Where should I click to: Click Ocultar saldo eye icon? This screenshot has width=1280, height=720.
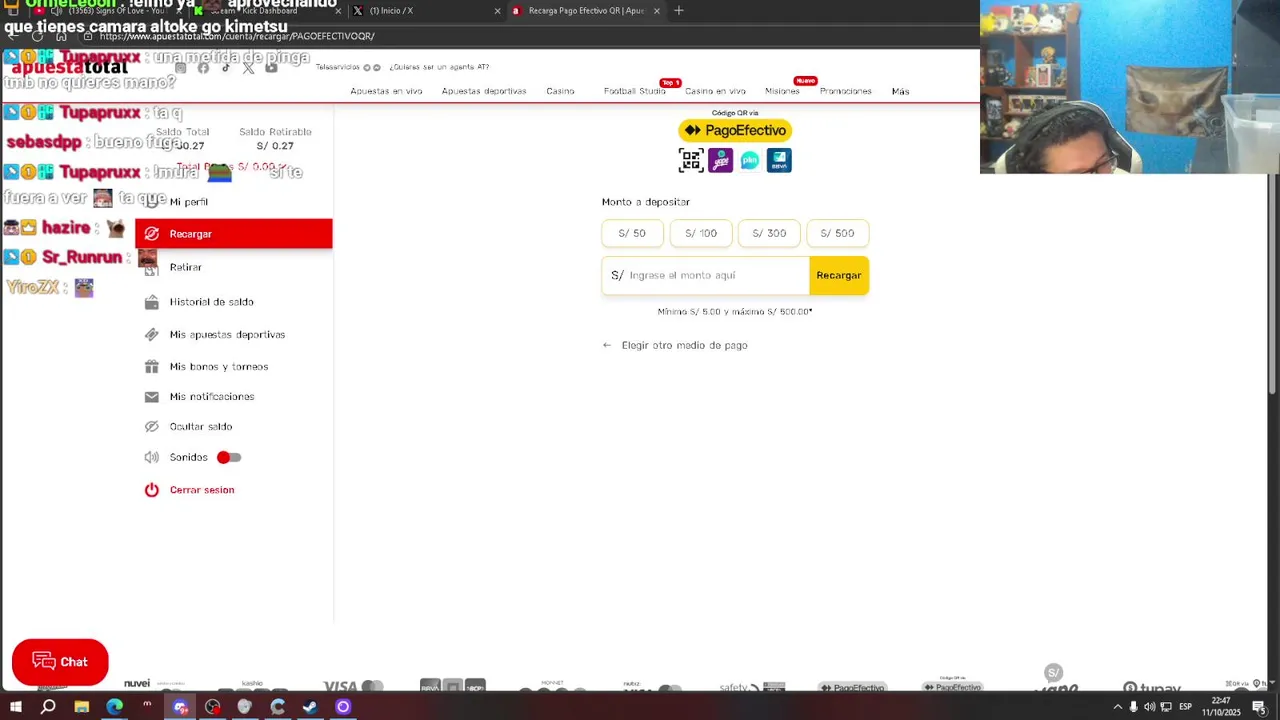(x=151, y=427)
